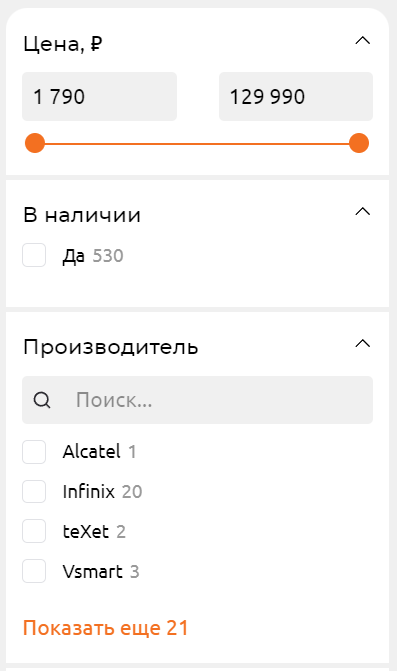Collapse the Производитель filter section
Viewport: 397px width, 671px height.
363,343
